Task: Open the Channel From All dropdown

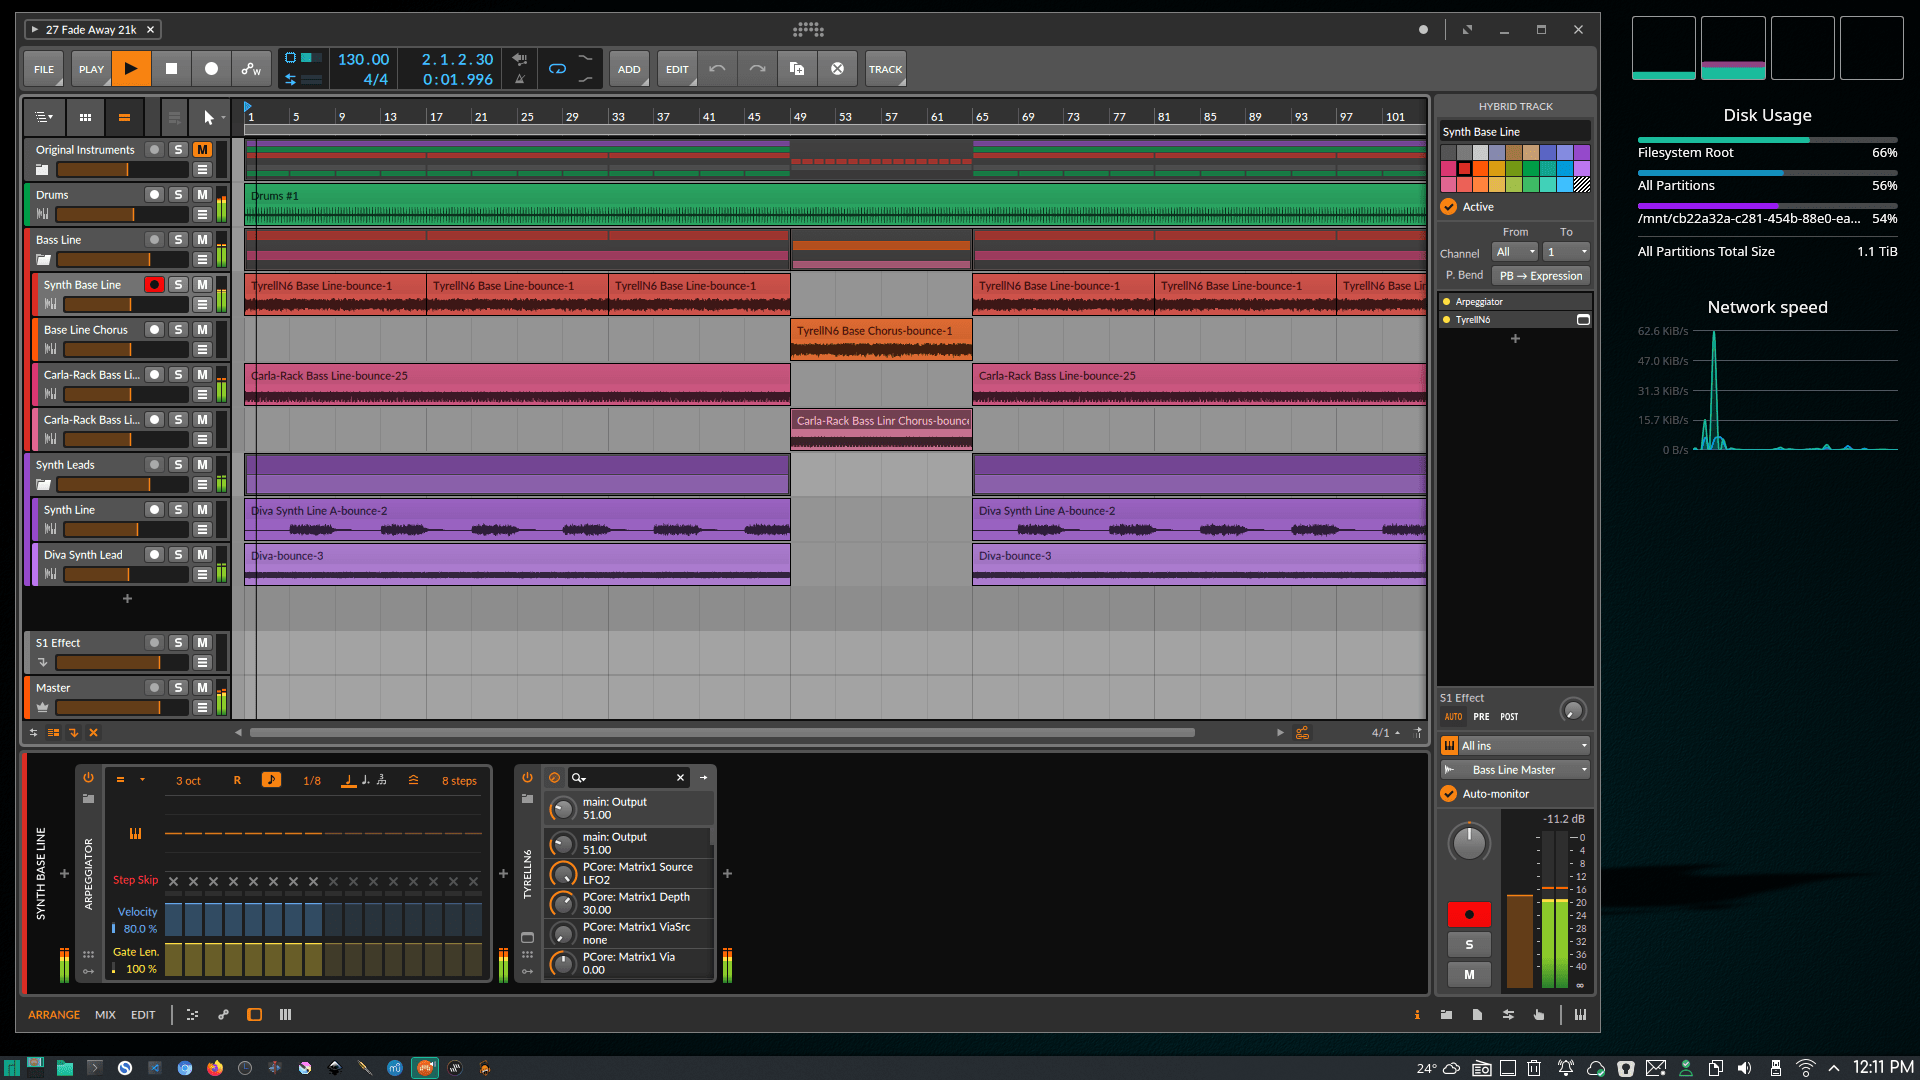Action: 1515,252
